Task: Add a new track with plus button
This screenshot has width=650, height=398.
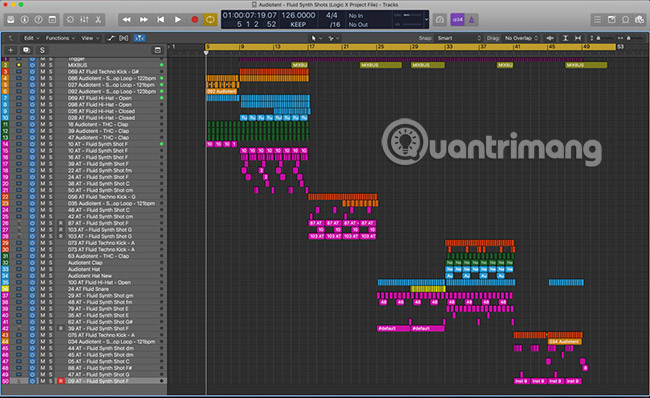Action: pos(11,50)
